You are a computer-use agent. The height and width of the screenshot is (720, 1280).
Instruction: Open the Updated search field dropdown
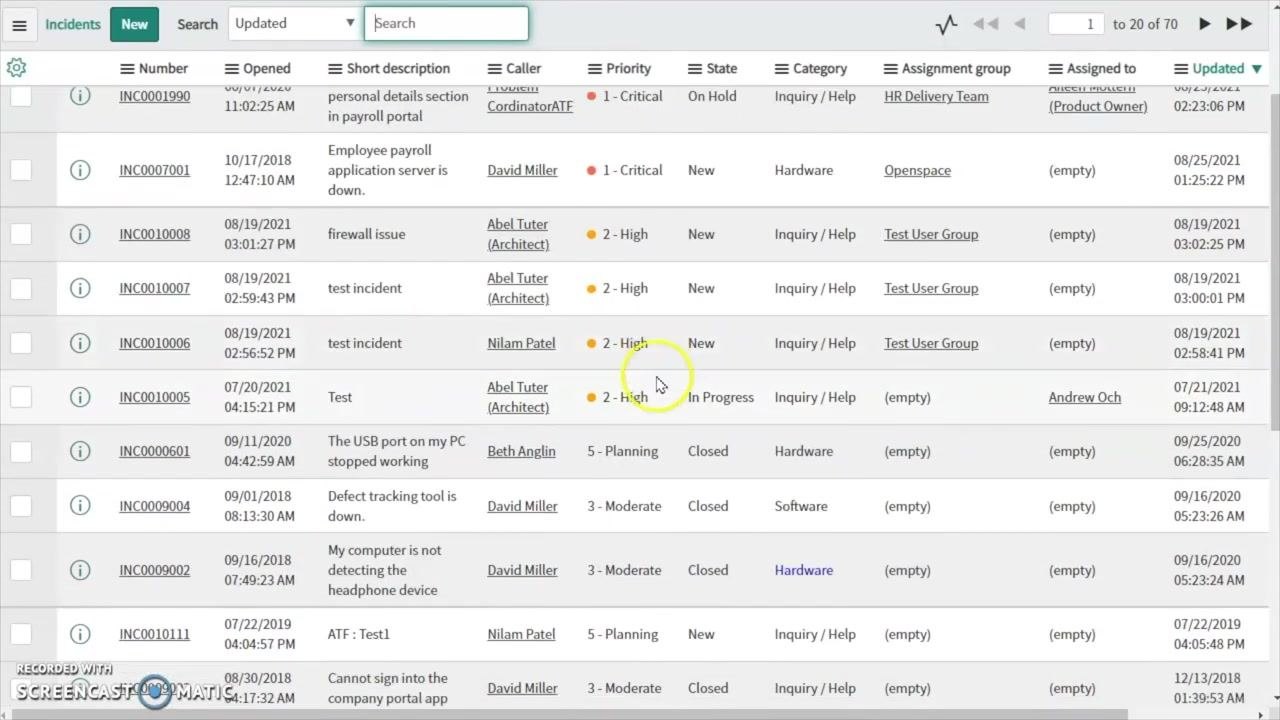(295, 24)
